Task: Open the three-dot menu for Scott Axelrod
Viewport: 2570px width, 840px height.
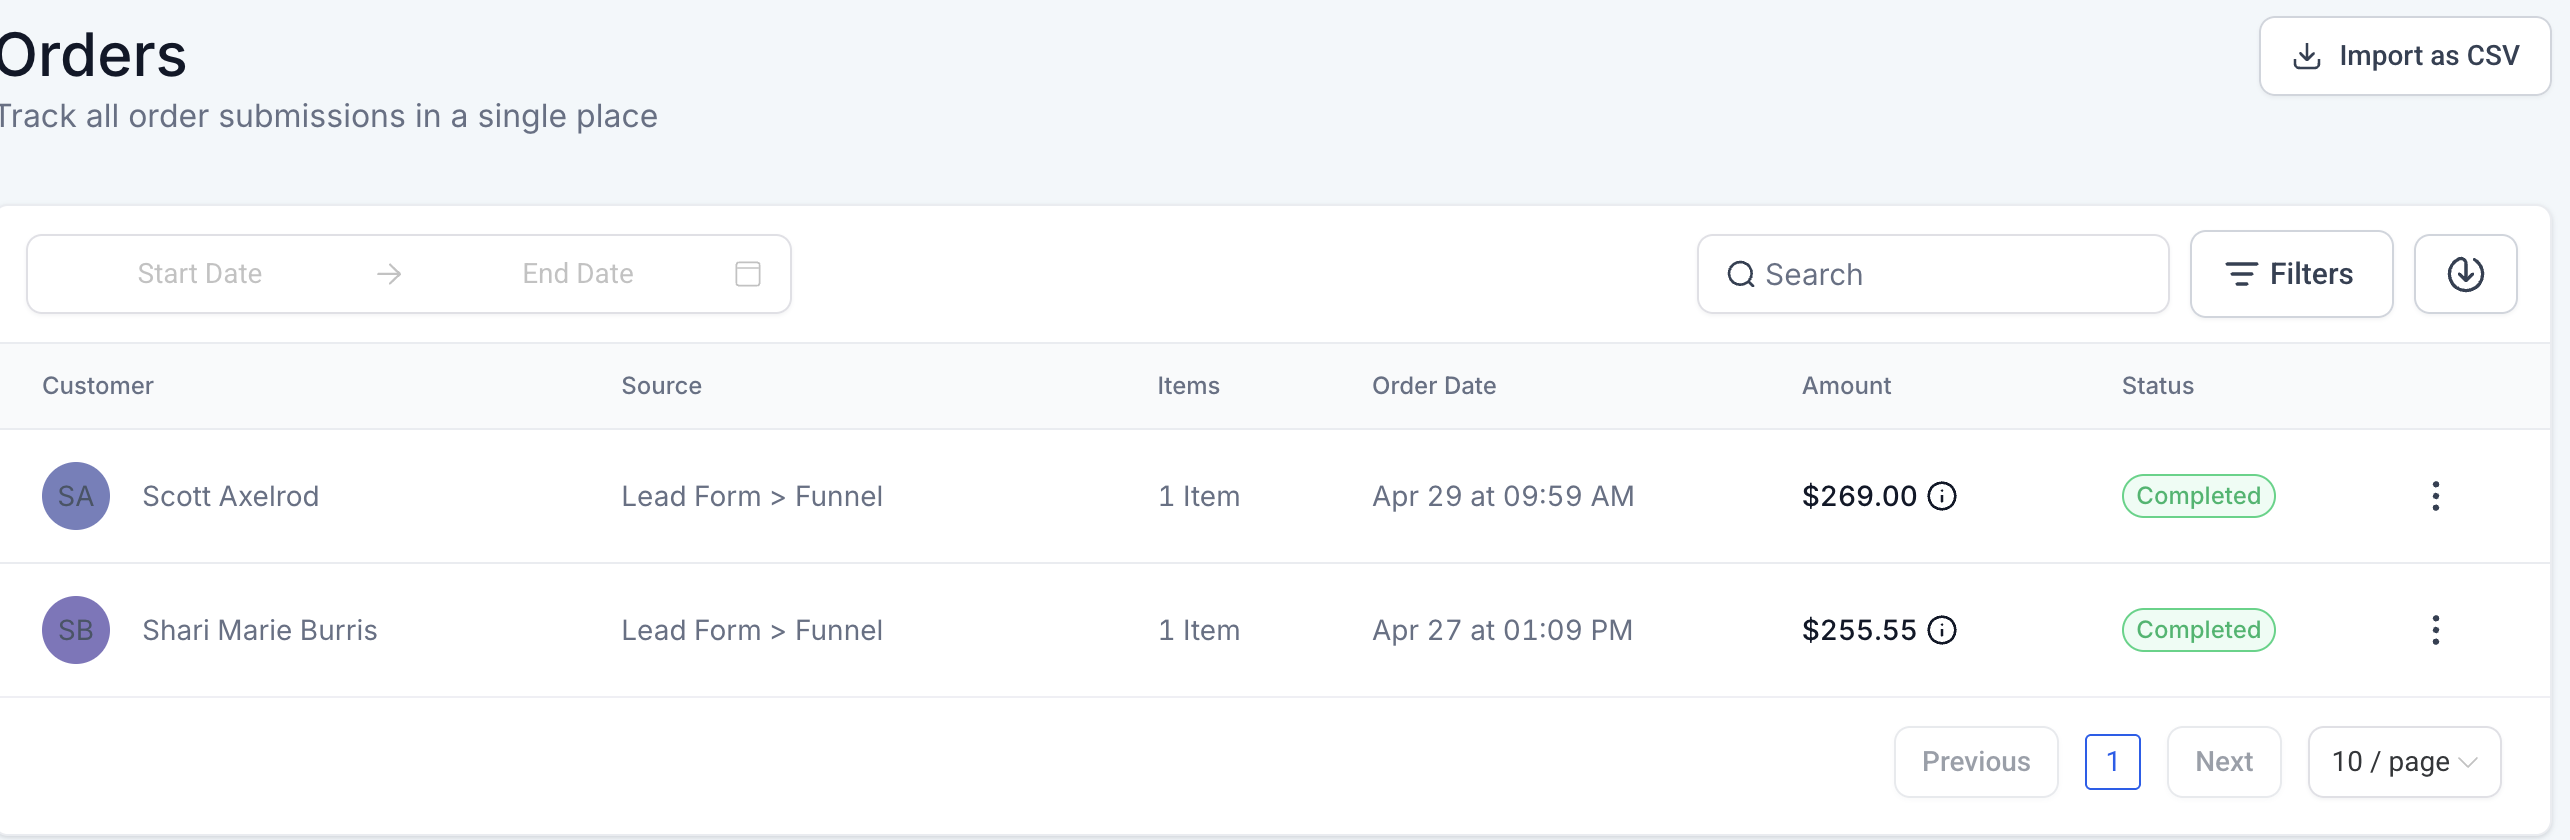Action: tap(2436, 496)
